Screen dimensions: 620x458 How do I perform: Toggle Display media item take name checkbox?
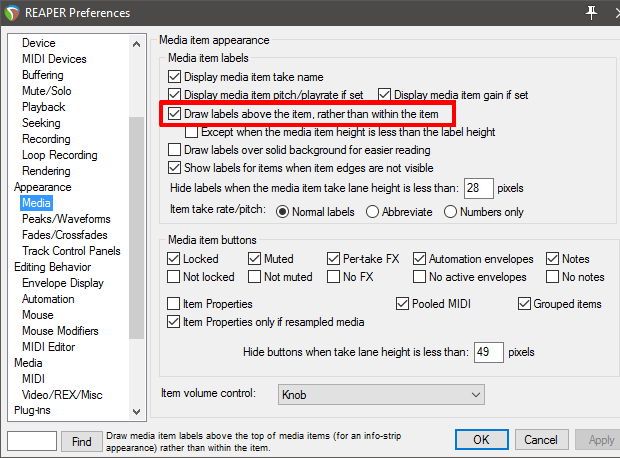coord(174,77)
